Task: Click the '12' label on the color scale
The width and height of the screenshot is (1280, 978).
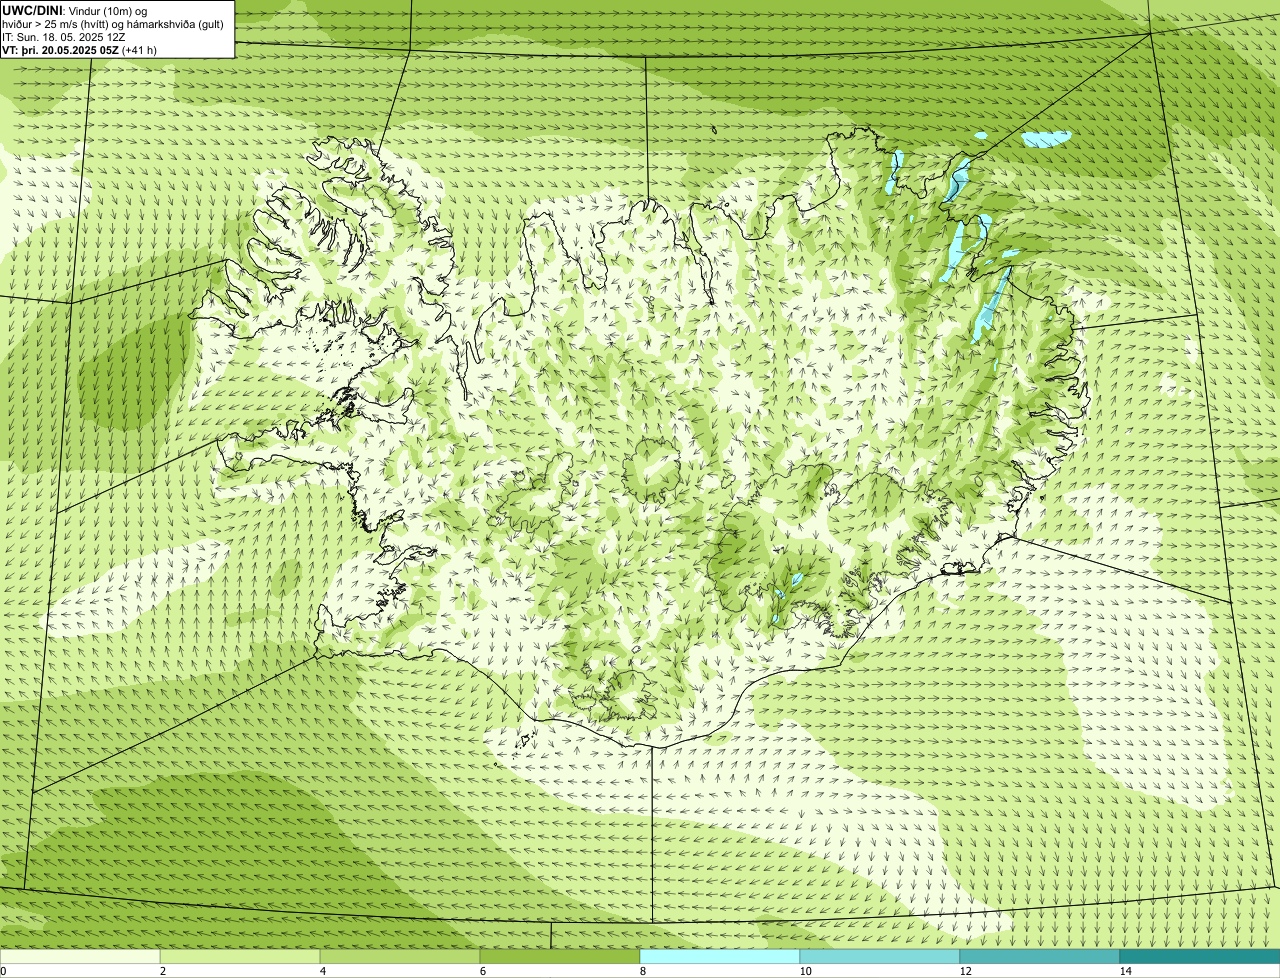Action: click(x=965, y=971)
